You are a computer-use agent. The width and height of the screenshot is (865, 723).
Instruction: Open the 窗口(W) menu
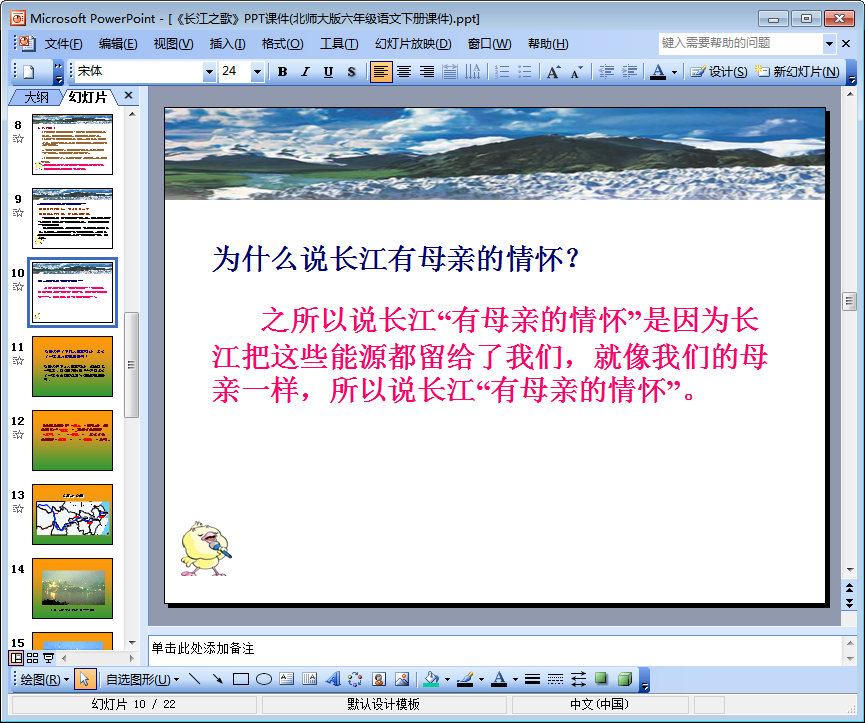click(489, 44)
